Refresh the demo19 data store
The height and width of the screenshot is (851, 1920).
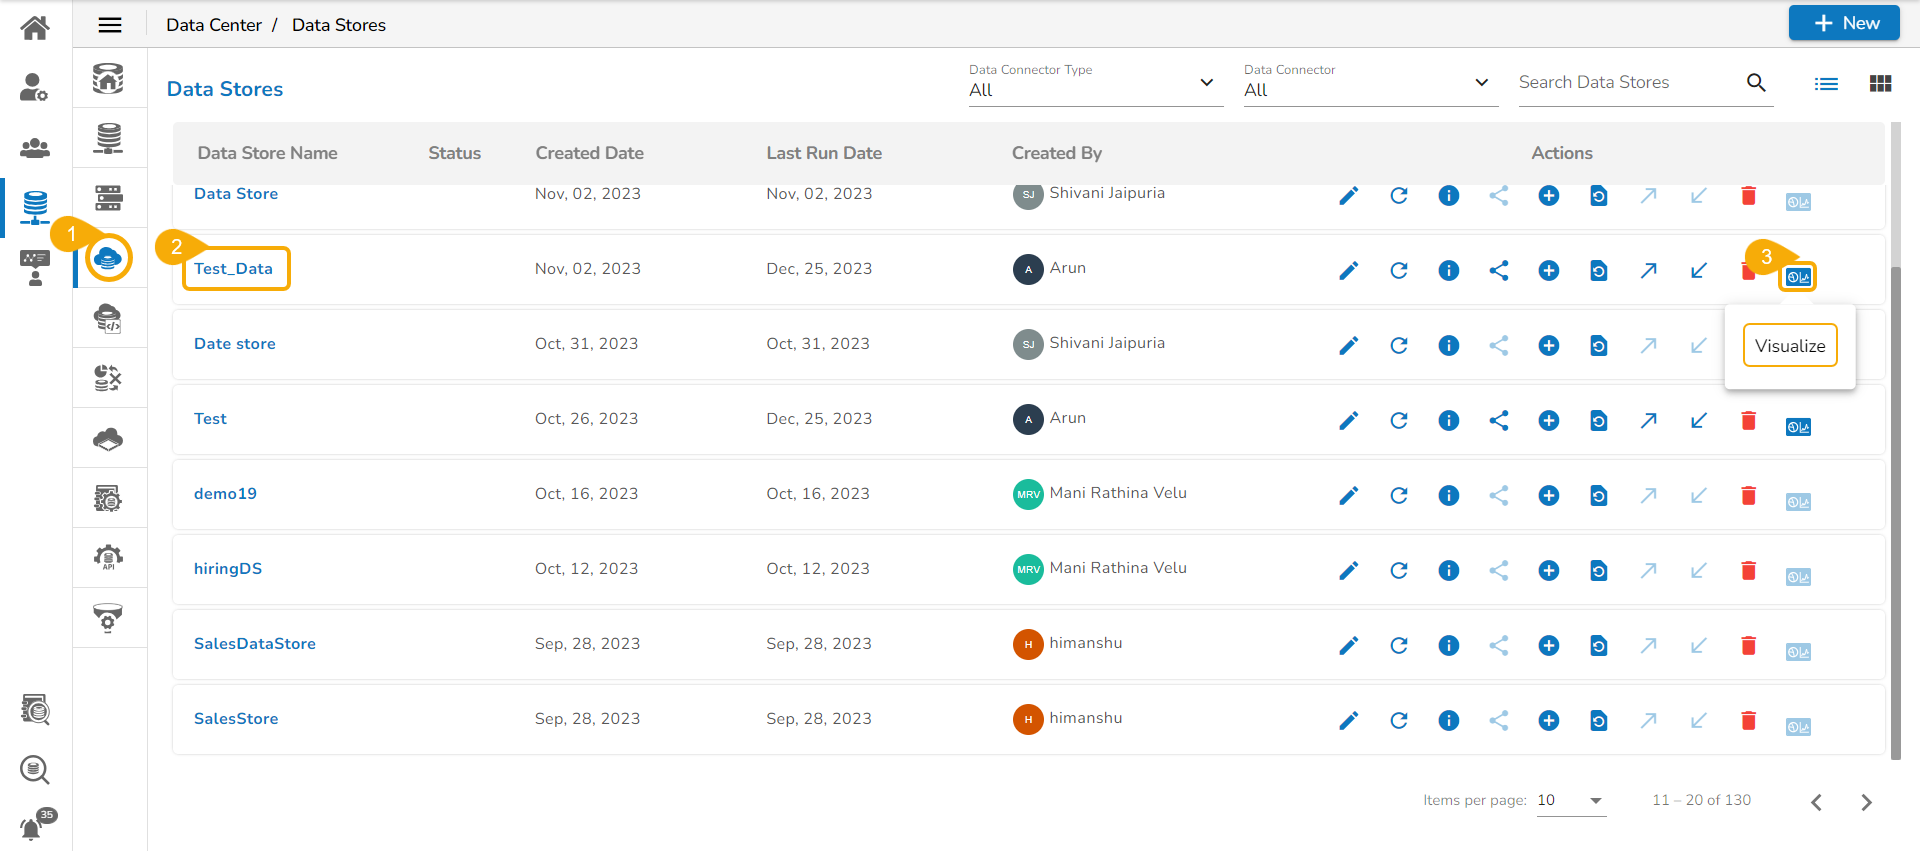[x=1398, y=496]
